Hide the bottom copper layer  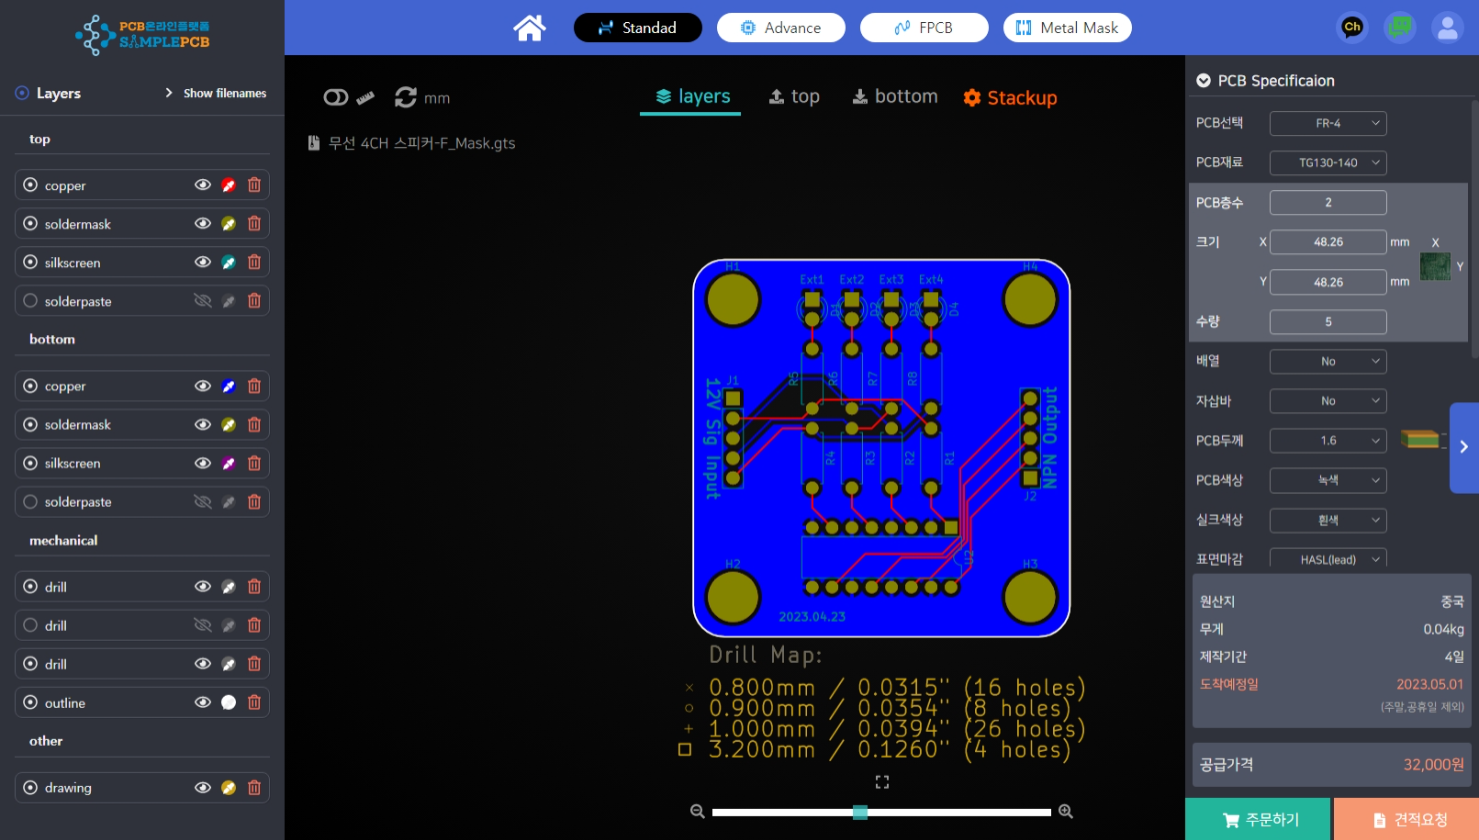[203, 386]
